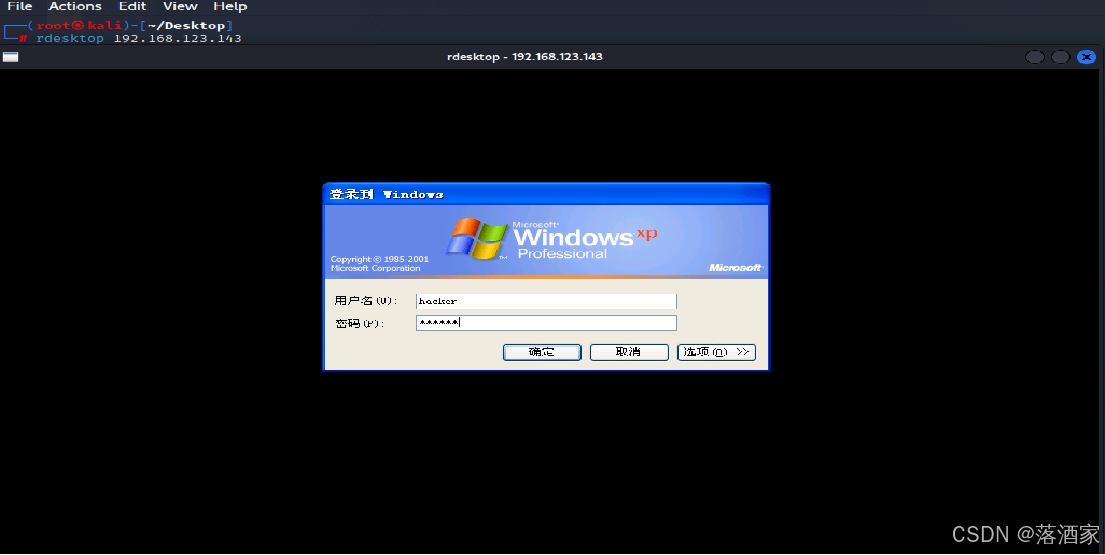Click the rdesktop - 192.168.123.143 window title
This screenshot has width=1105, height=555.
[x=525, y=56]
